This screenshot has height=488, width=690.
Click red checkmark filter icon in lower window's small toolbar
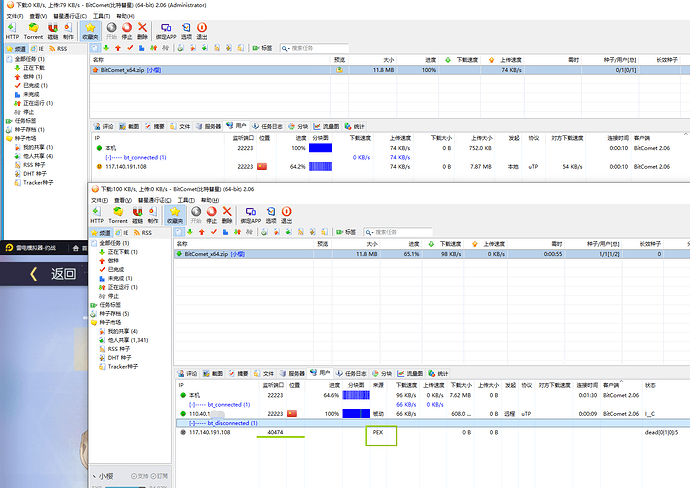click(213, 232)
